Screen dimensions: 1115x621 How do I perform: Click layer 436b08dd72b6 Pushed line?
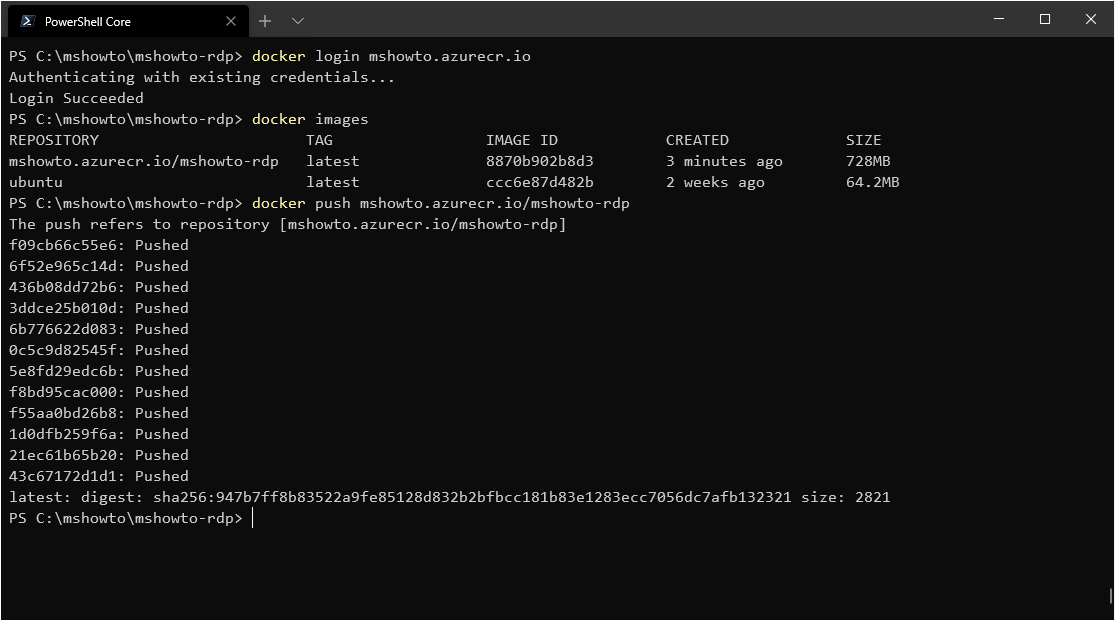(99, 287)
